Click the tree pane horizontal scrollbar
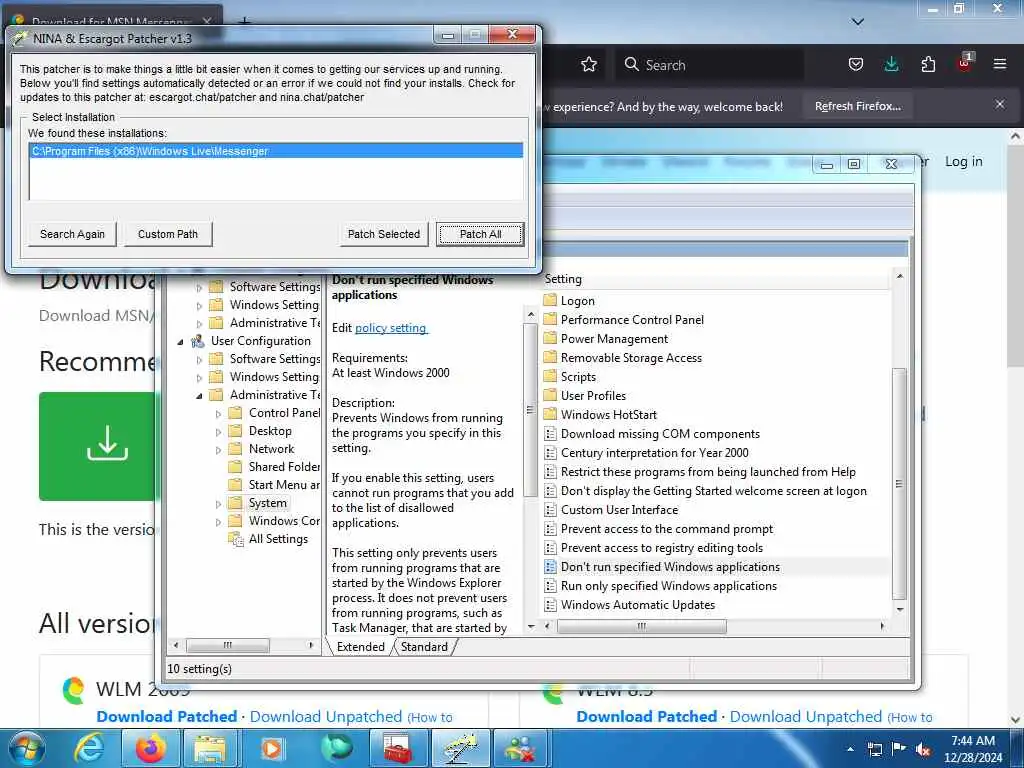 click(x=227, y=645)
